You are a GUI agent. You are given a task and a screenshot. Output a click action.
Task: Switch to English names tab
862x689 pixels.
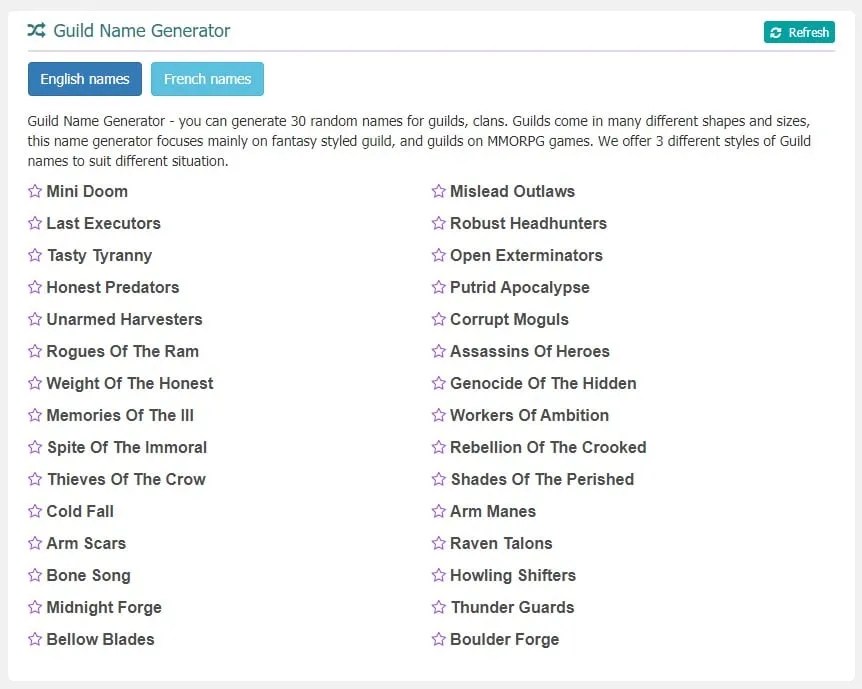point(85,79)
